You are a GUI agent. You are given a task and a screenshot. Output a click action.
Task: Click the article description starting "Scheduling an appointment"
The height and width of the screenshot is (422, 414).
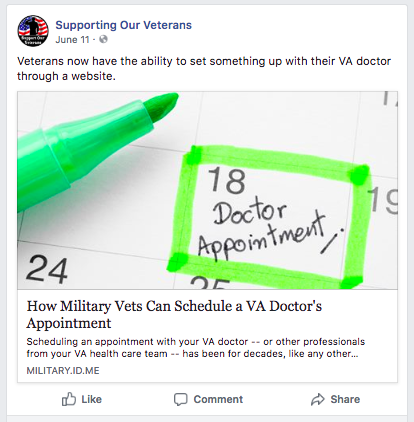(196, 348)
